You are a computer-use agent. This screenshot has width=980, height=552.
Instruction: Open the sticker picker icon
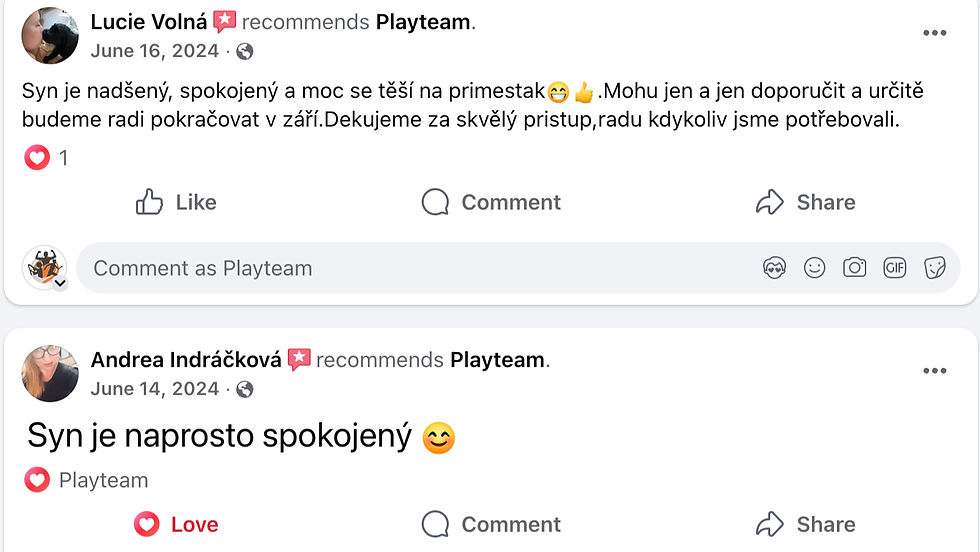pos(935,268)
